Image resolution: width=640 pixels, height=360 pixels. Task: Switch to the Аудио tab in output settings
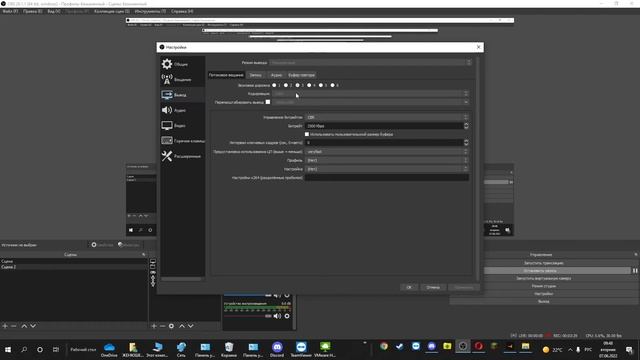[276, 75]
